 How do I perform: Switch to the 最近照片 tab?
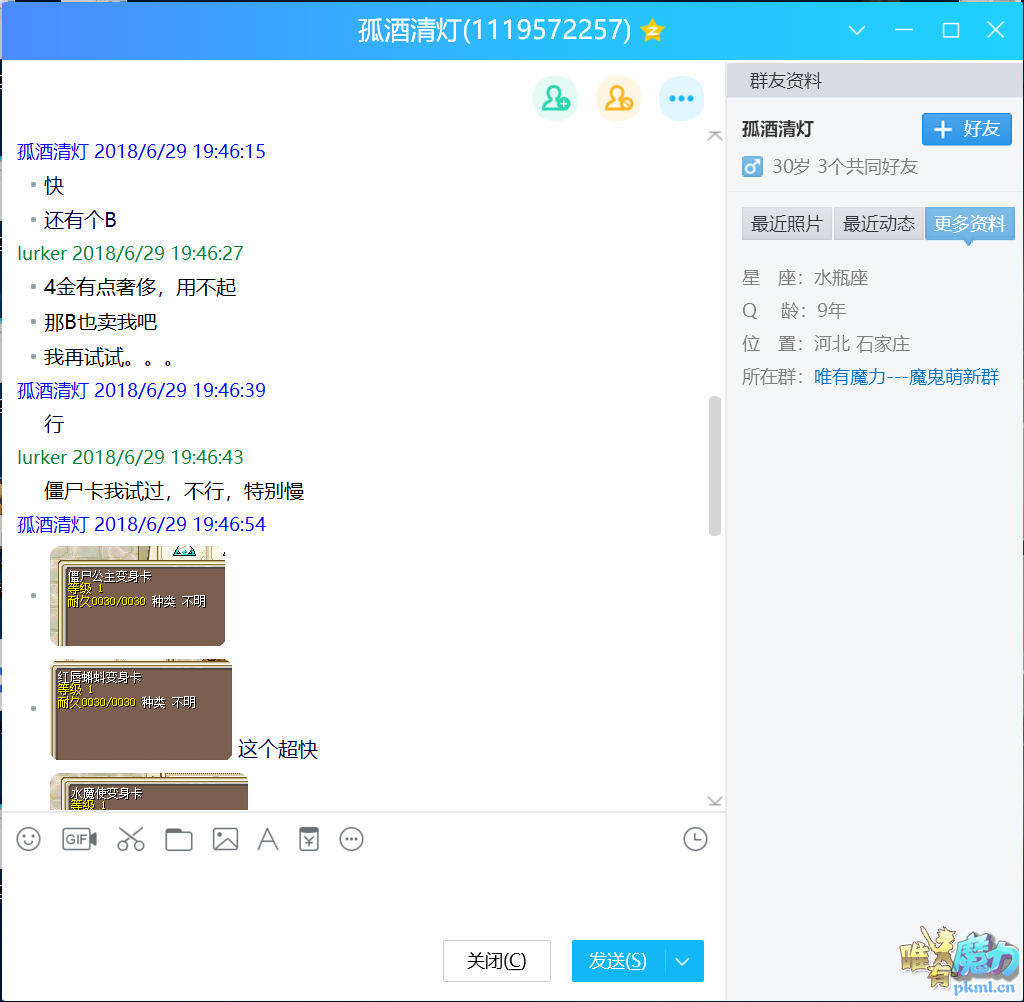pyautogui.click(x=786, y=224)
